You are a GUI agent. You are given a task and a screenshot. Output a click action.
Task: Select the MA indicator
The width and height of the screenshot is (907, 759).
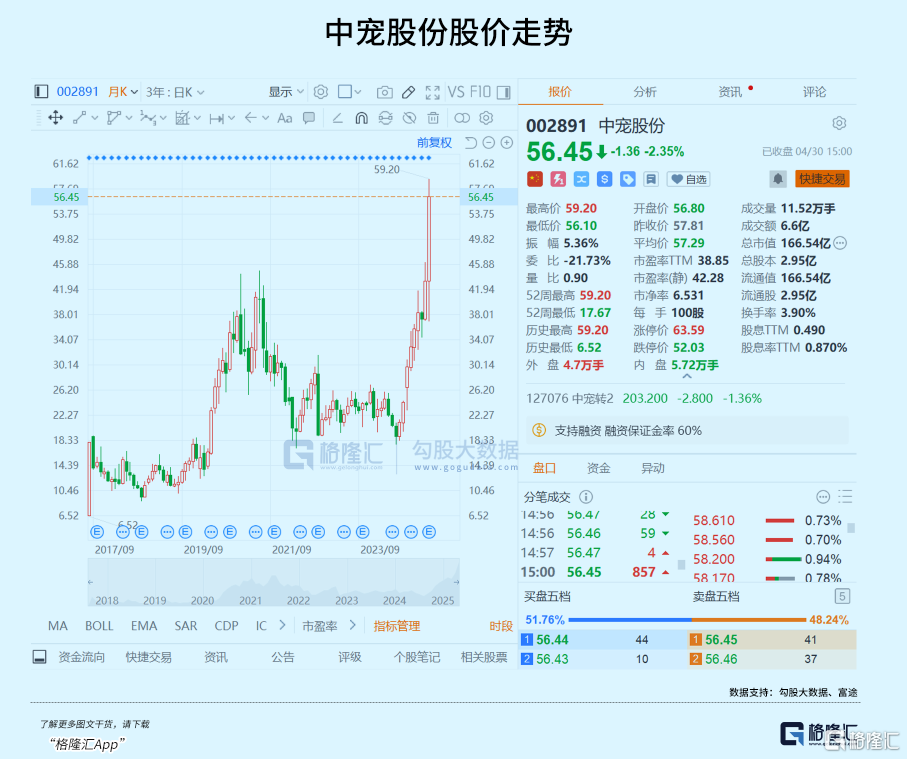click(58, 626)
